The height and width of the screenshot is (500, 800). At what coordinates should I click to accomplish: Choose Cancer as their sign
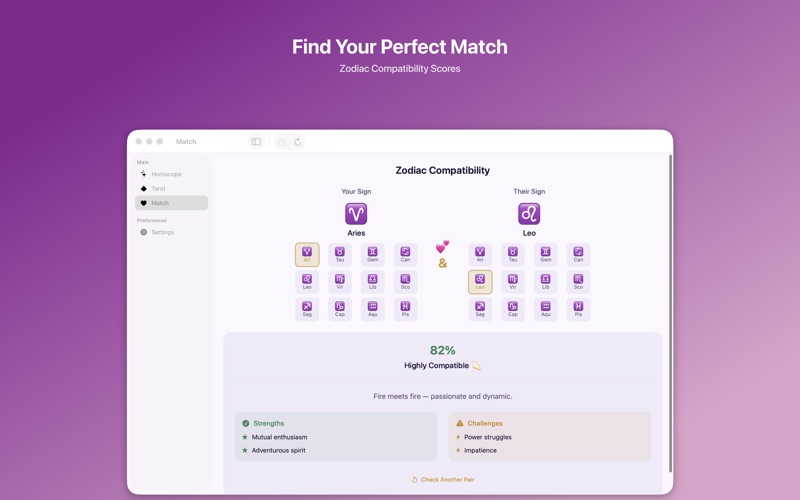pos(578,254)
